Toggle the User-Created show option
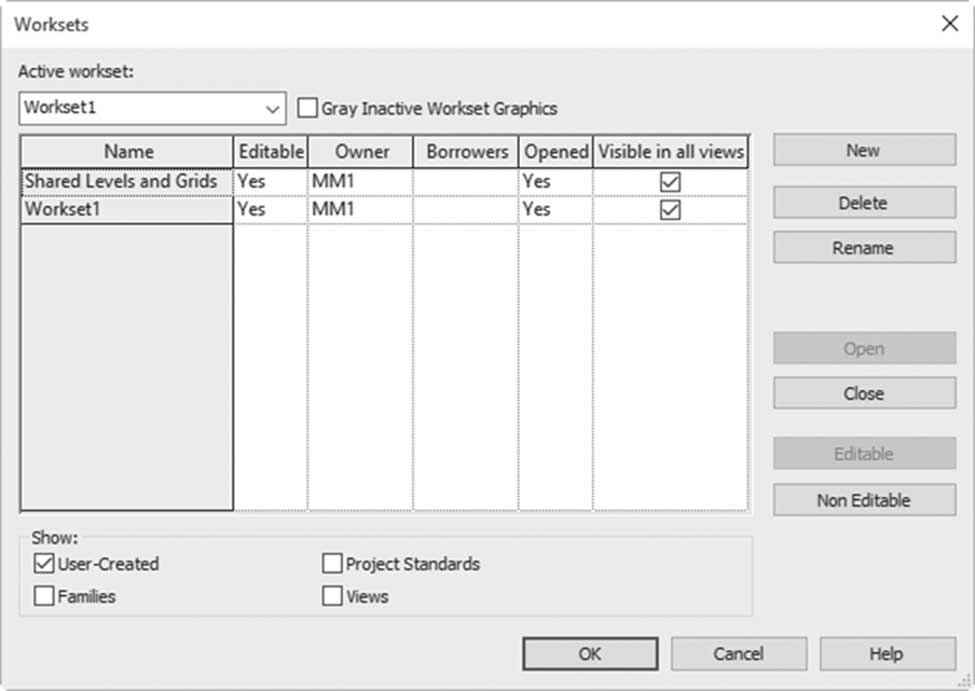Screen dimensions: 975x691 44,563
